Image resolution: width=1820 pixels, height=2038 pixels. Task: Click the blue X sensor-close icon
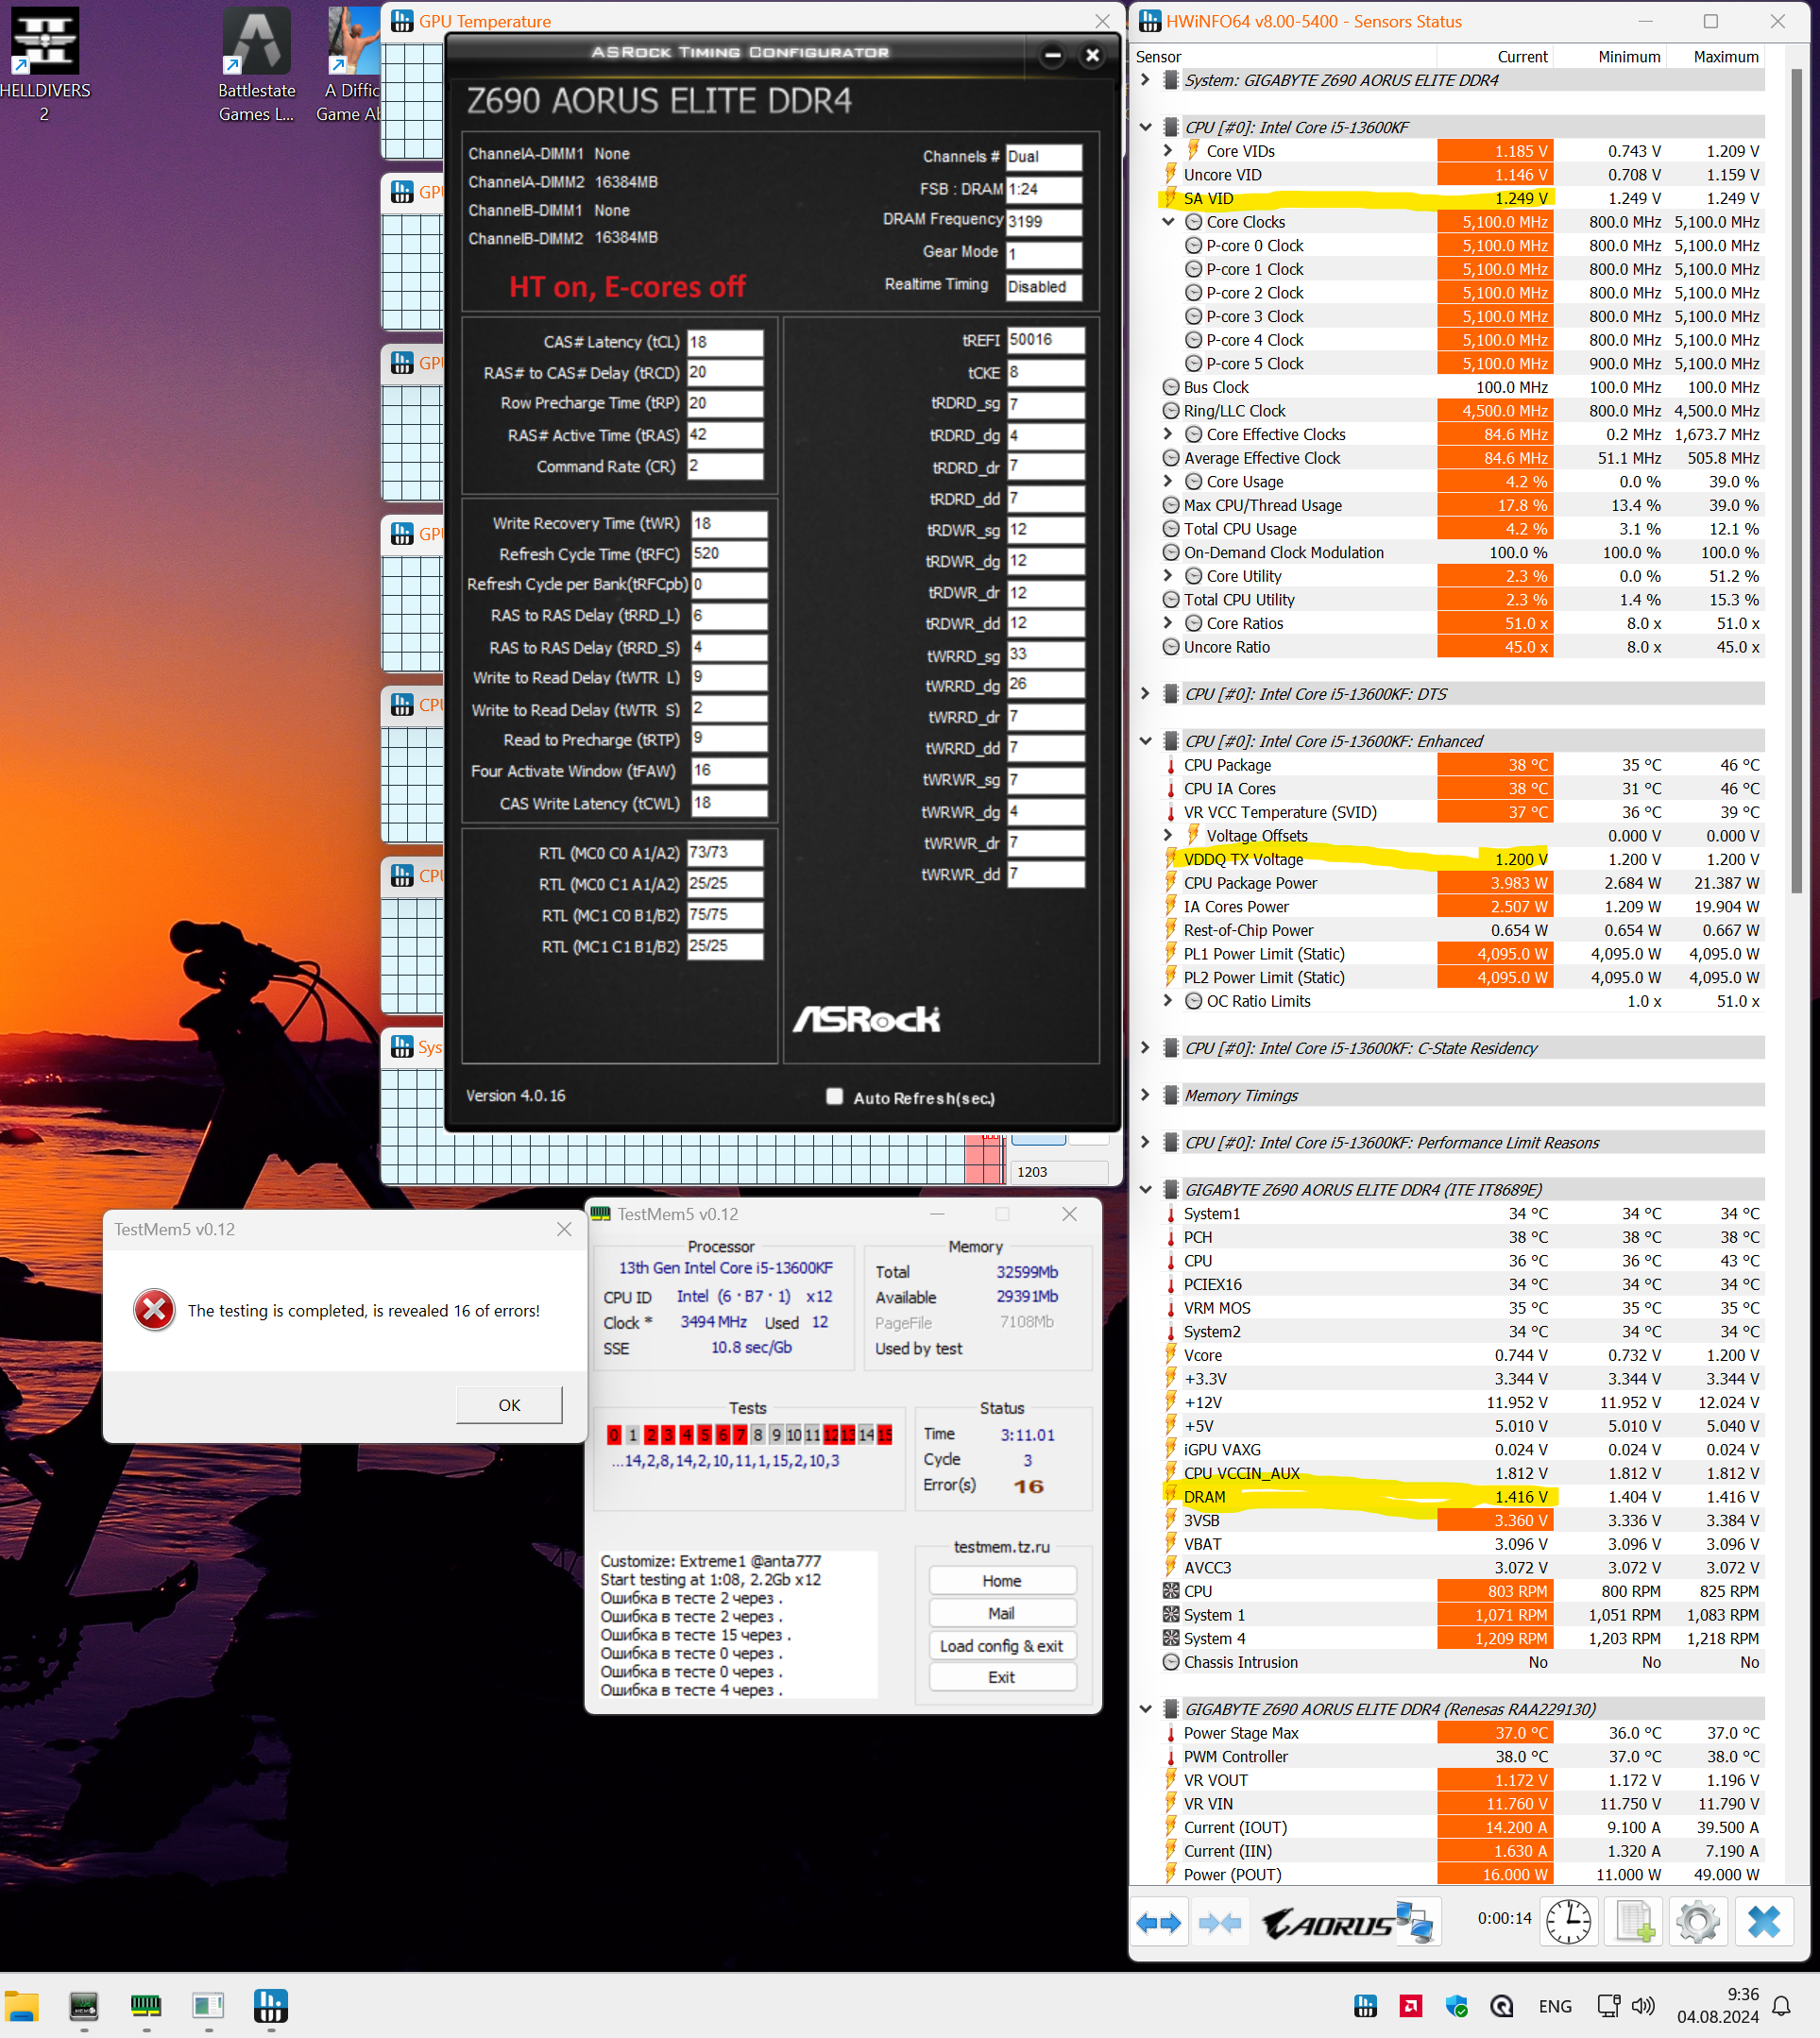[1763, 1922]
